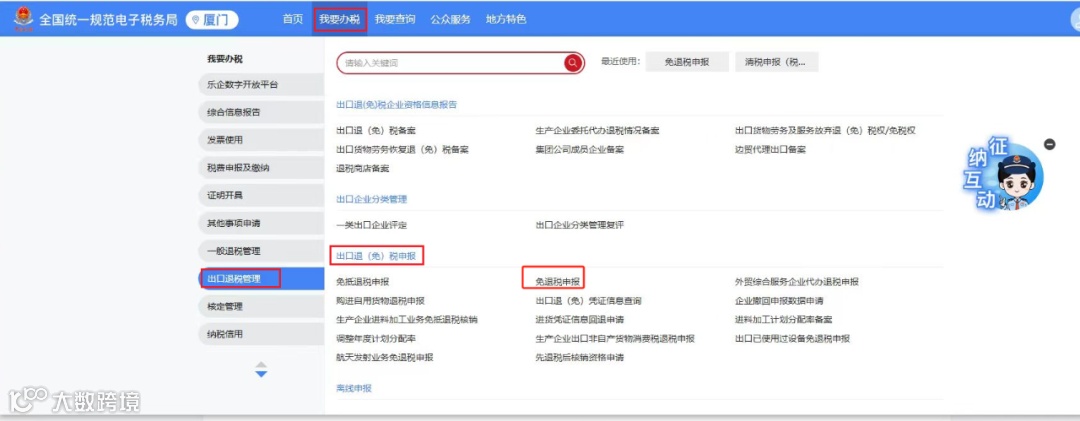Open 先退税后核销资格申请
This screenshot has height=421, width=1080.
tap(580, 358)
